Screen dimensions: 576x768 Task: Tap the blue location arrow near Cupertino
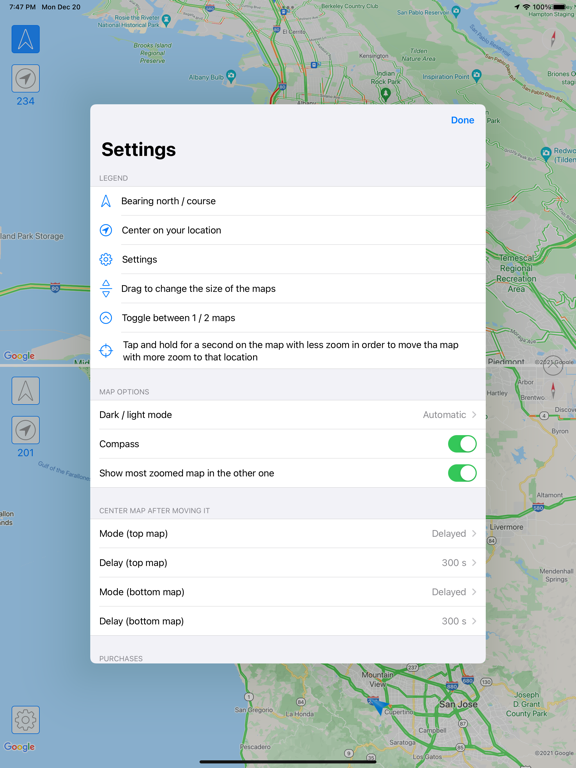click(378, 706)
